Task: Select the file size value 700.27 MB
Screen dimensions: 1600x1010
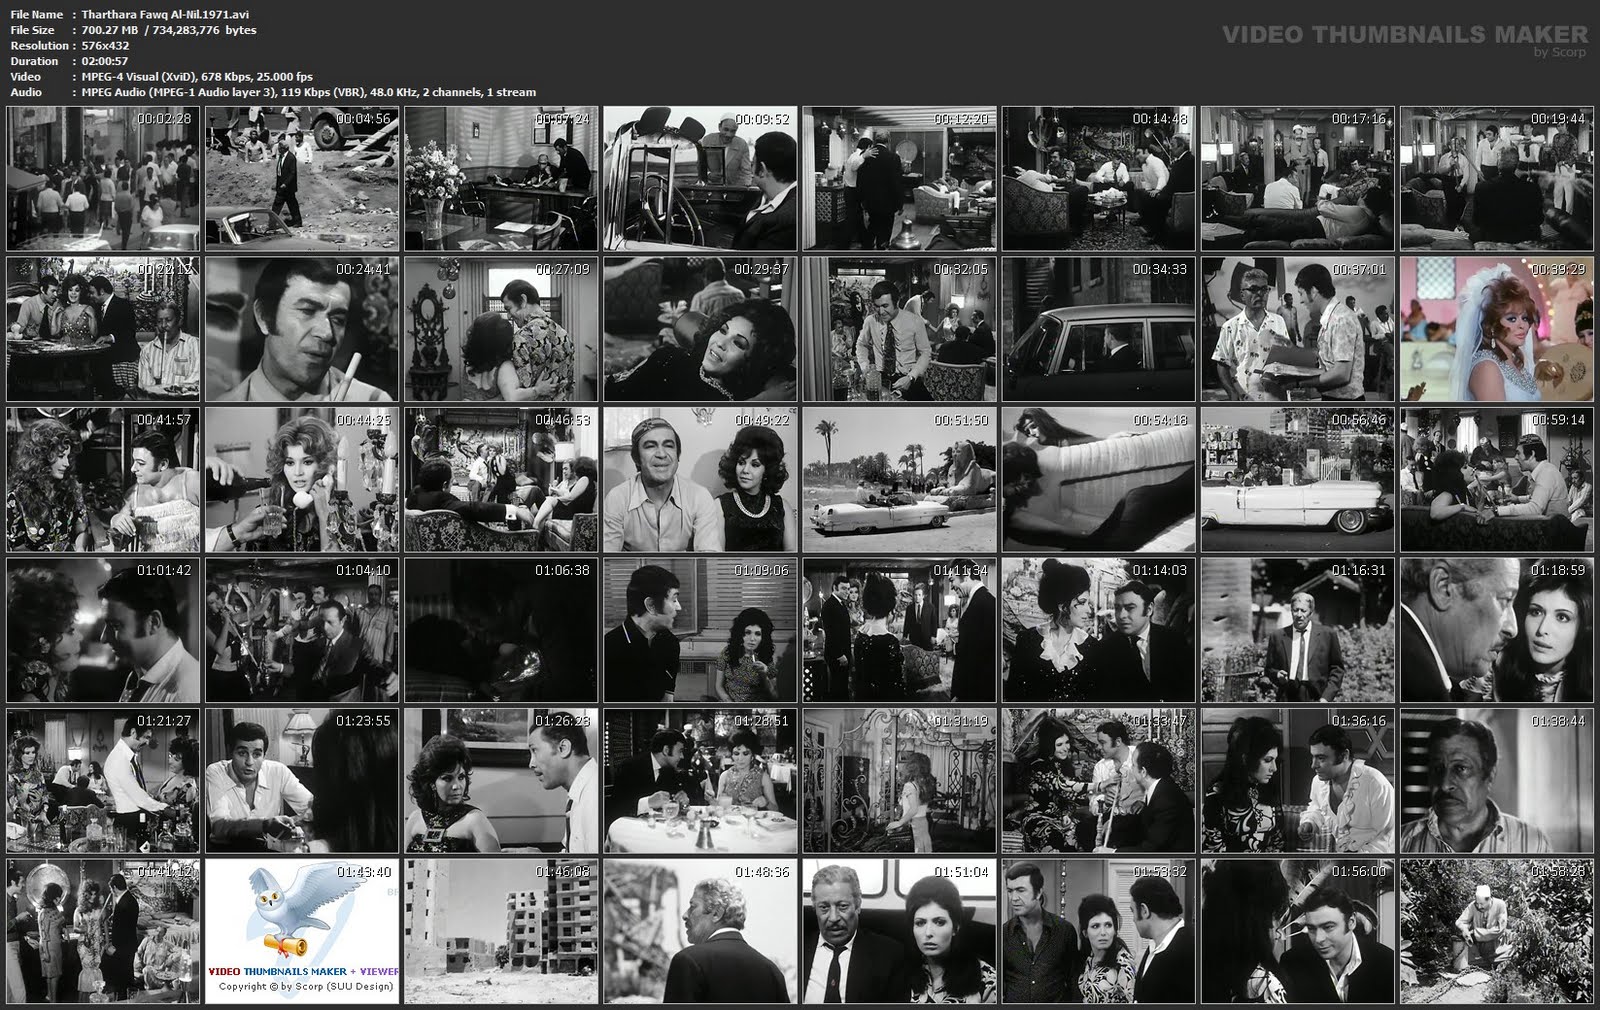Action: tap(110, 30)
